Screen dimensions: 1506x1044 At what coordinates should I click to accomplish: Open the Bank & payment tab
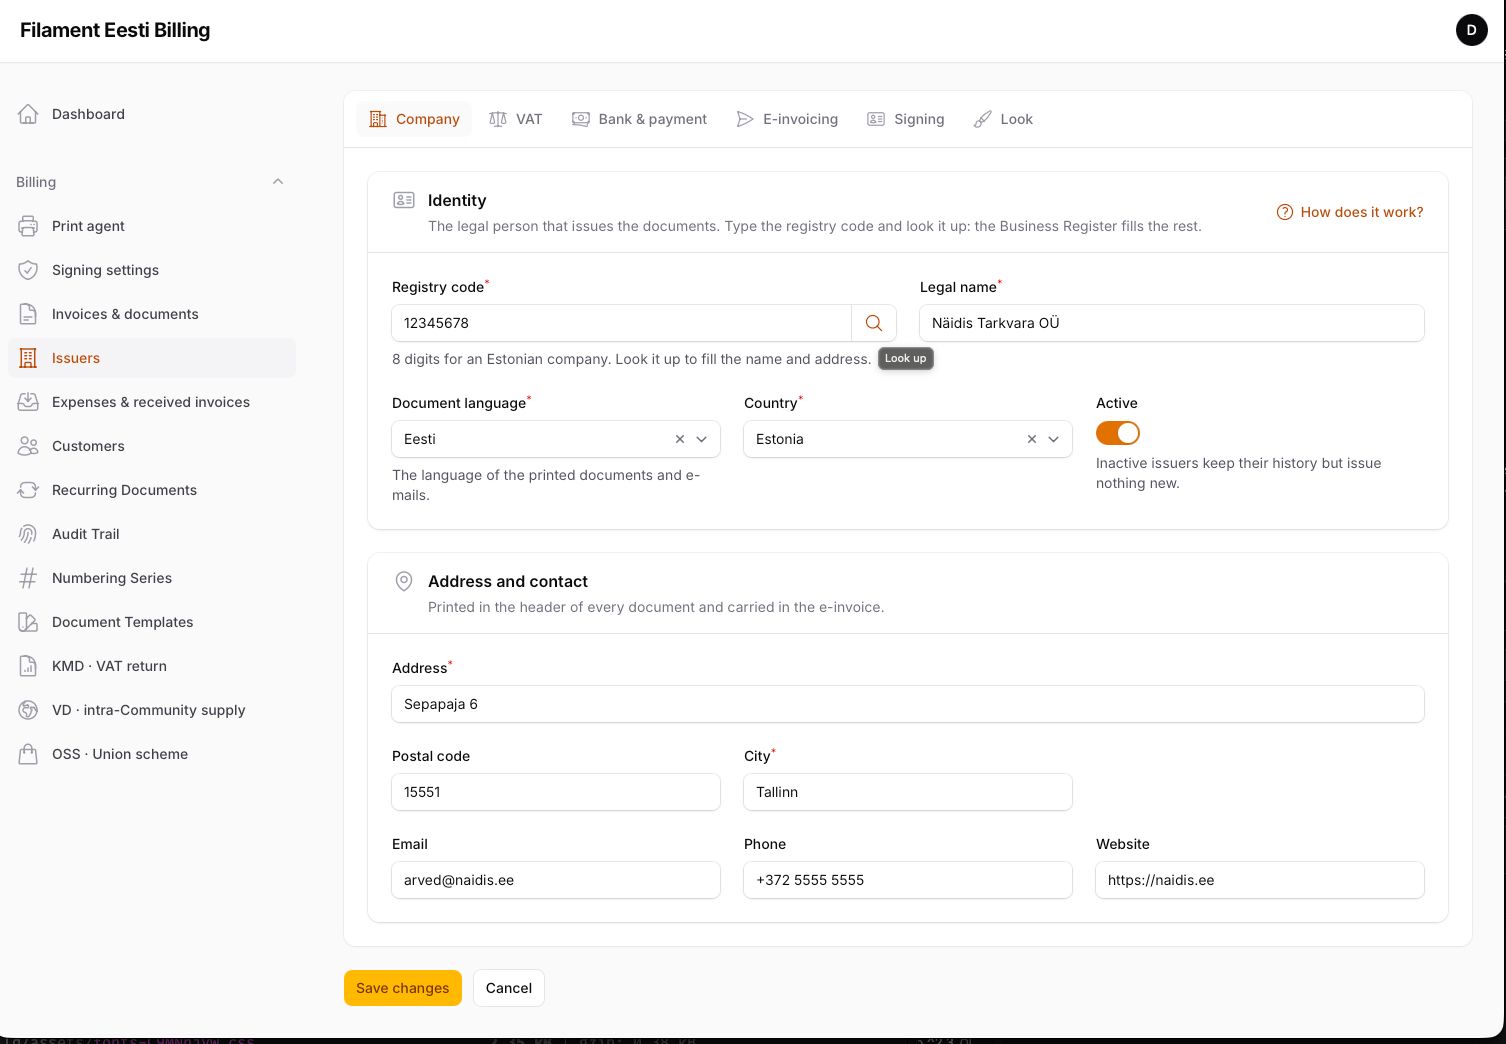tap(639, 119)
